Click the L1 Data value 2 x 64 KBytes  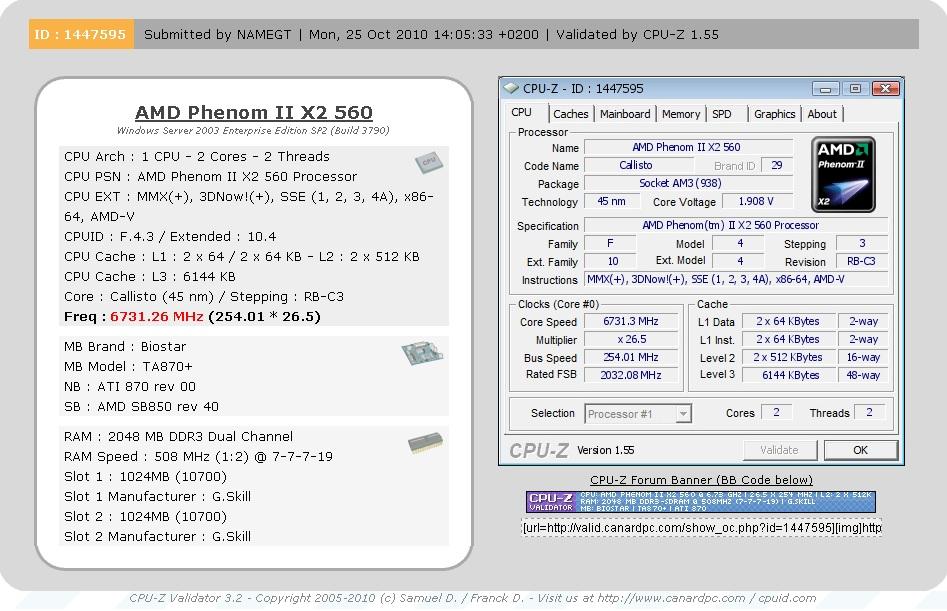click(x=788, y=321)
